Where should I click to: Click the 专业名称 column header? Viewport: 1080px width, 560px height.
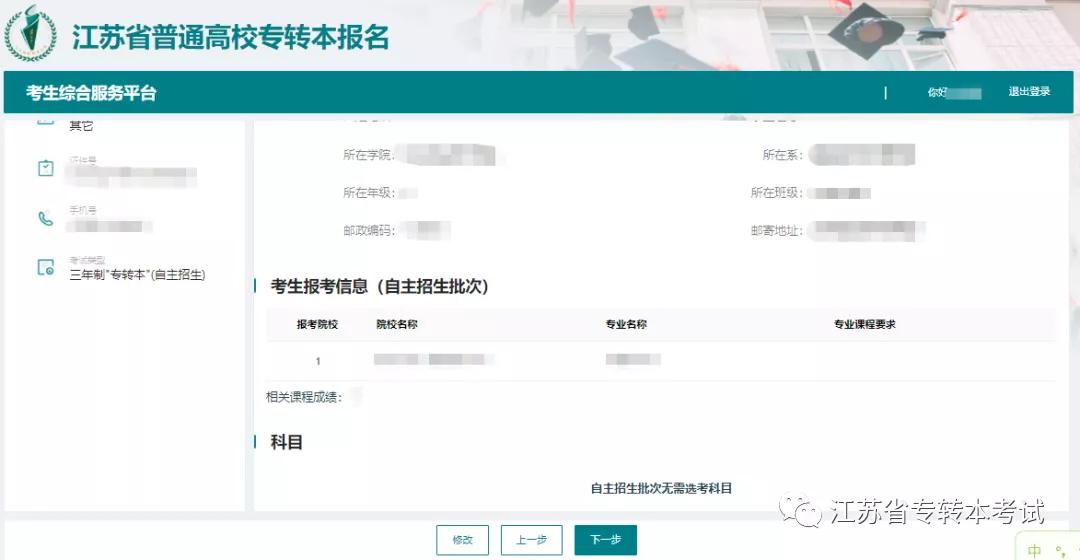(626, 324)
